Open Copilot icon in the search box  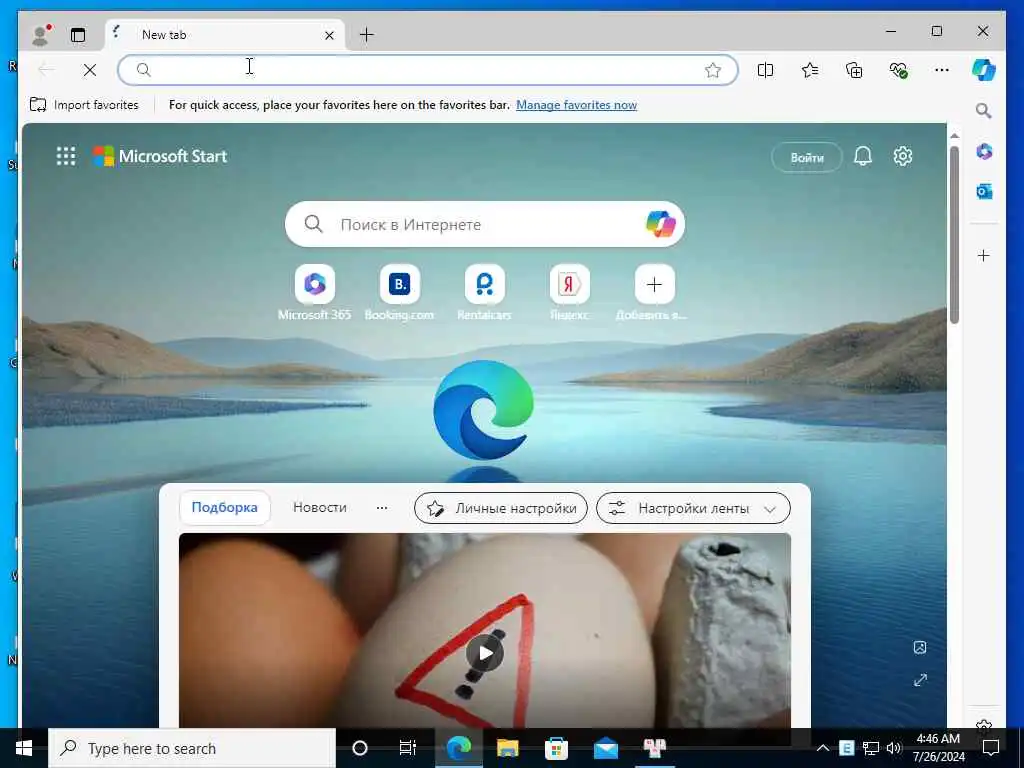661,224
